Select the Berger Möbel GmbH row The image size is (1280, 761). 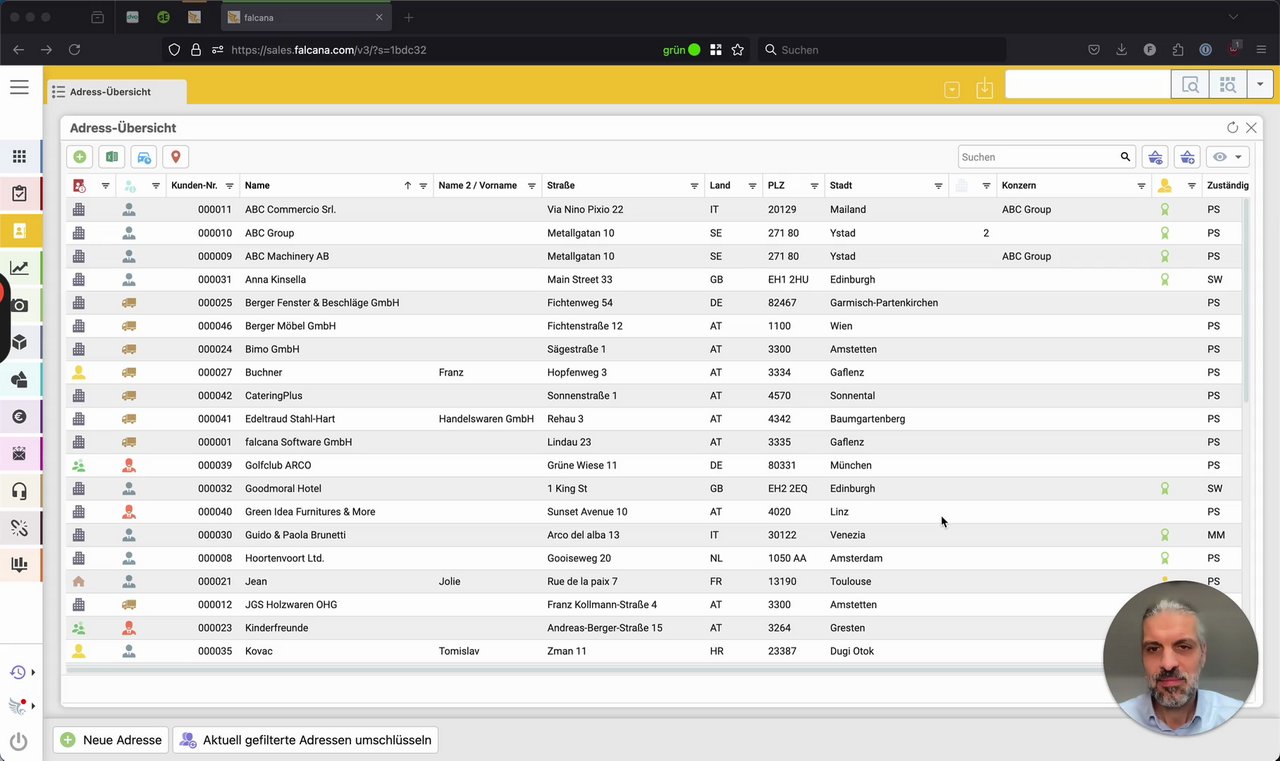(654, 326)
